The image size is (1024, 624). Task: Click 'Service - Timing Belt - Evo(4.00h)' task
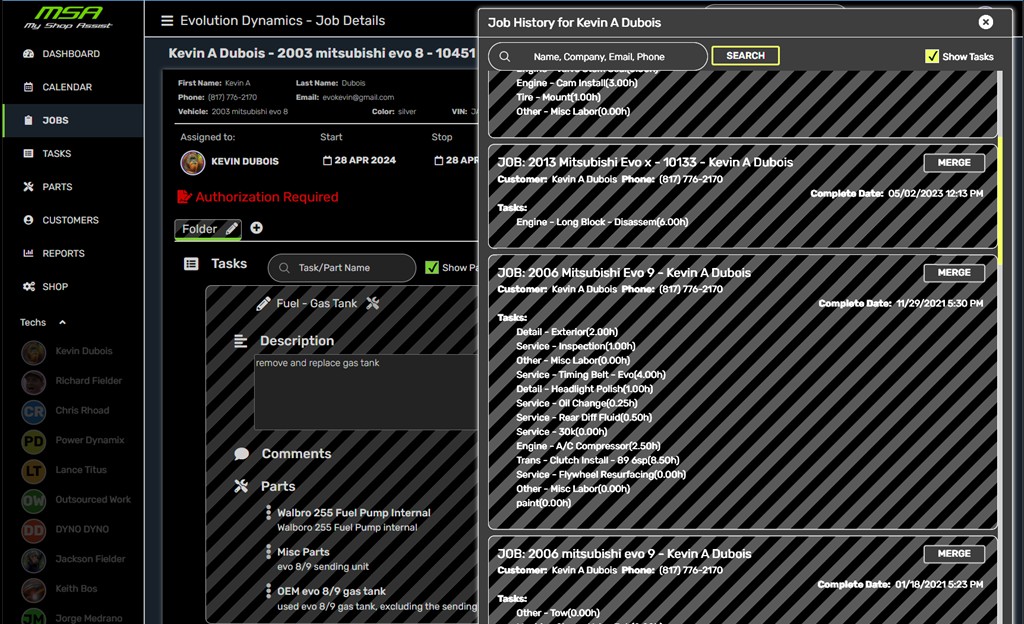(591, 375)
